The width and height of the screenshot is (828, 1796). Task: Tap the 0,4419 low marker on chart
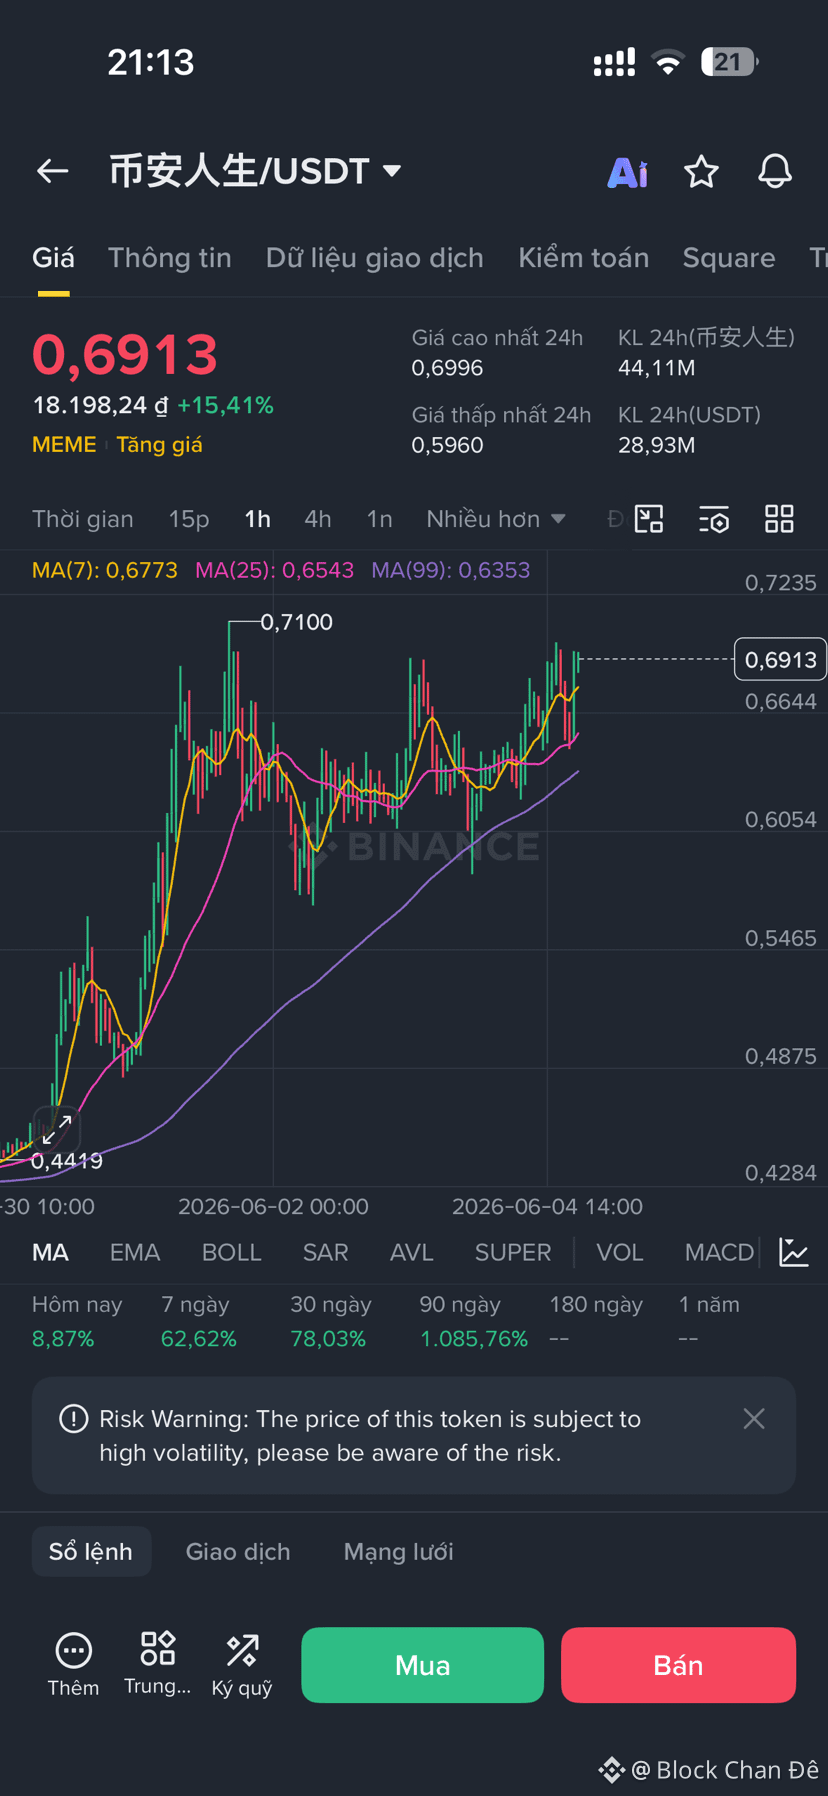tap(67, 1161)
